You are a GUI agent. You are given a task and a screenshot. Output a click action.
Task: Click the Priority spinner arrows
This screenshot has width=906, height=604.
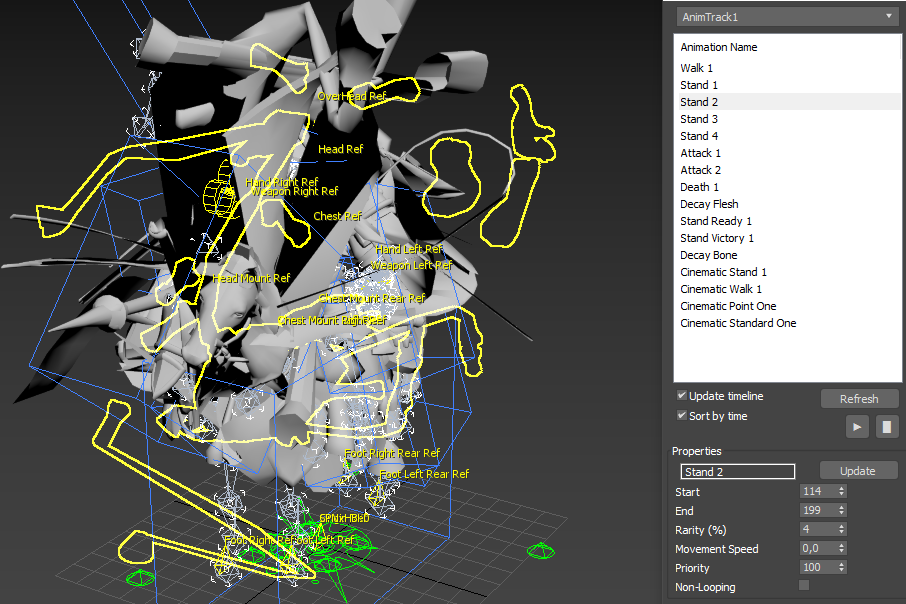click(x=841, y=567)
